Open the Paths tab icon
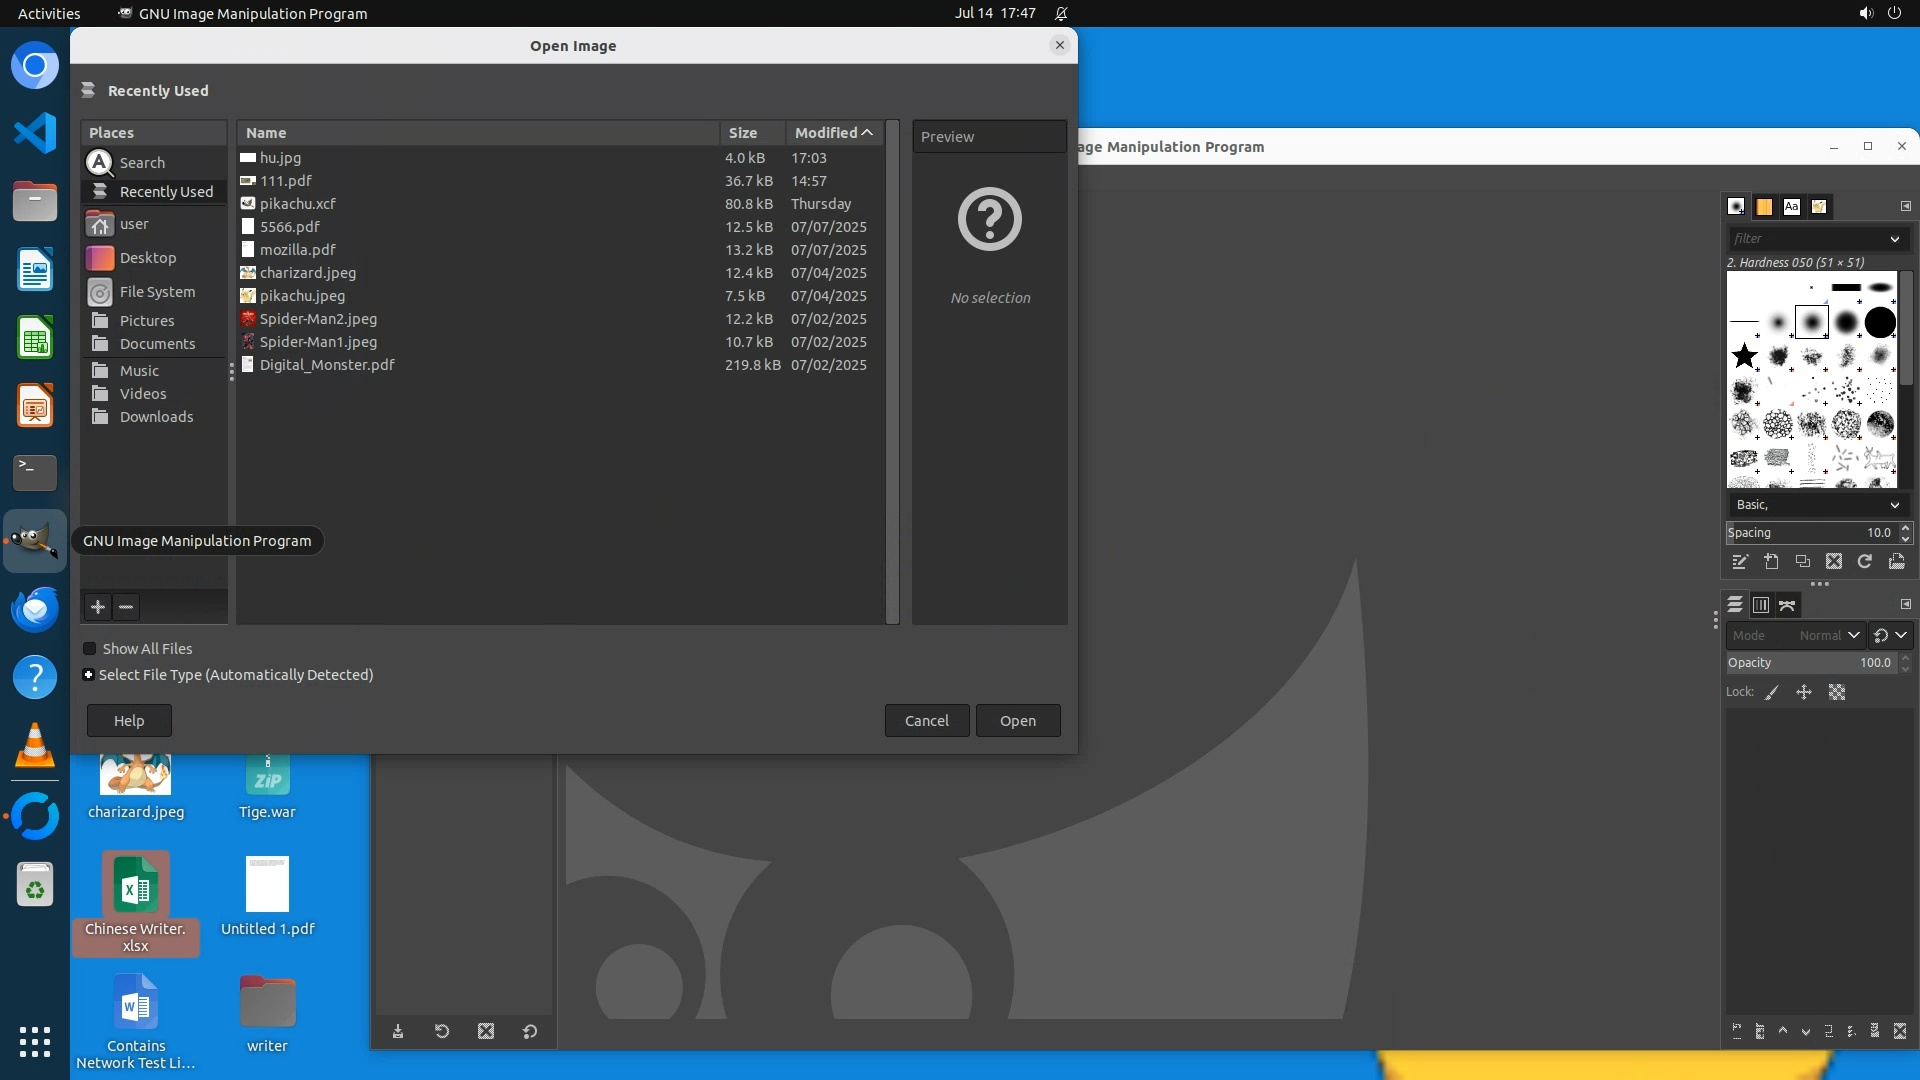 click(1787, 605)
